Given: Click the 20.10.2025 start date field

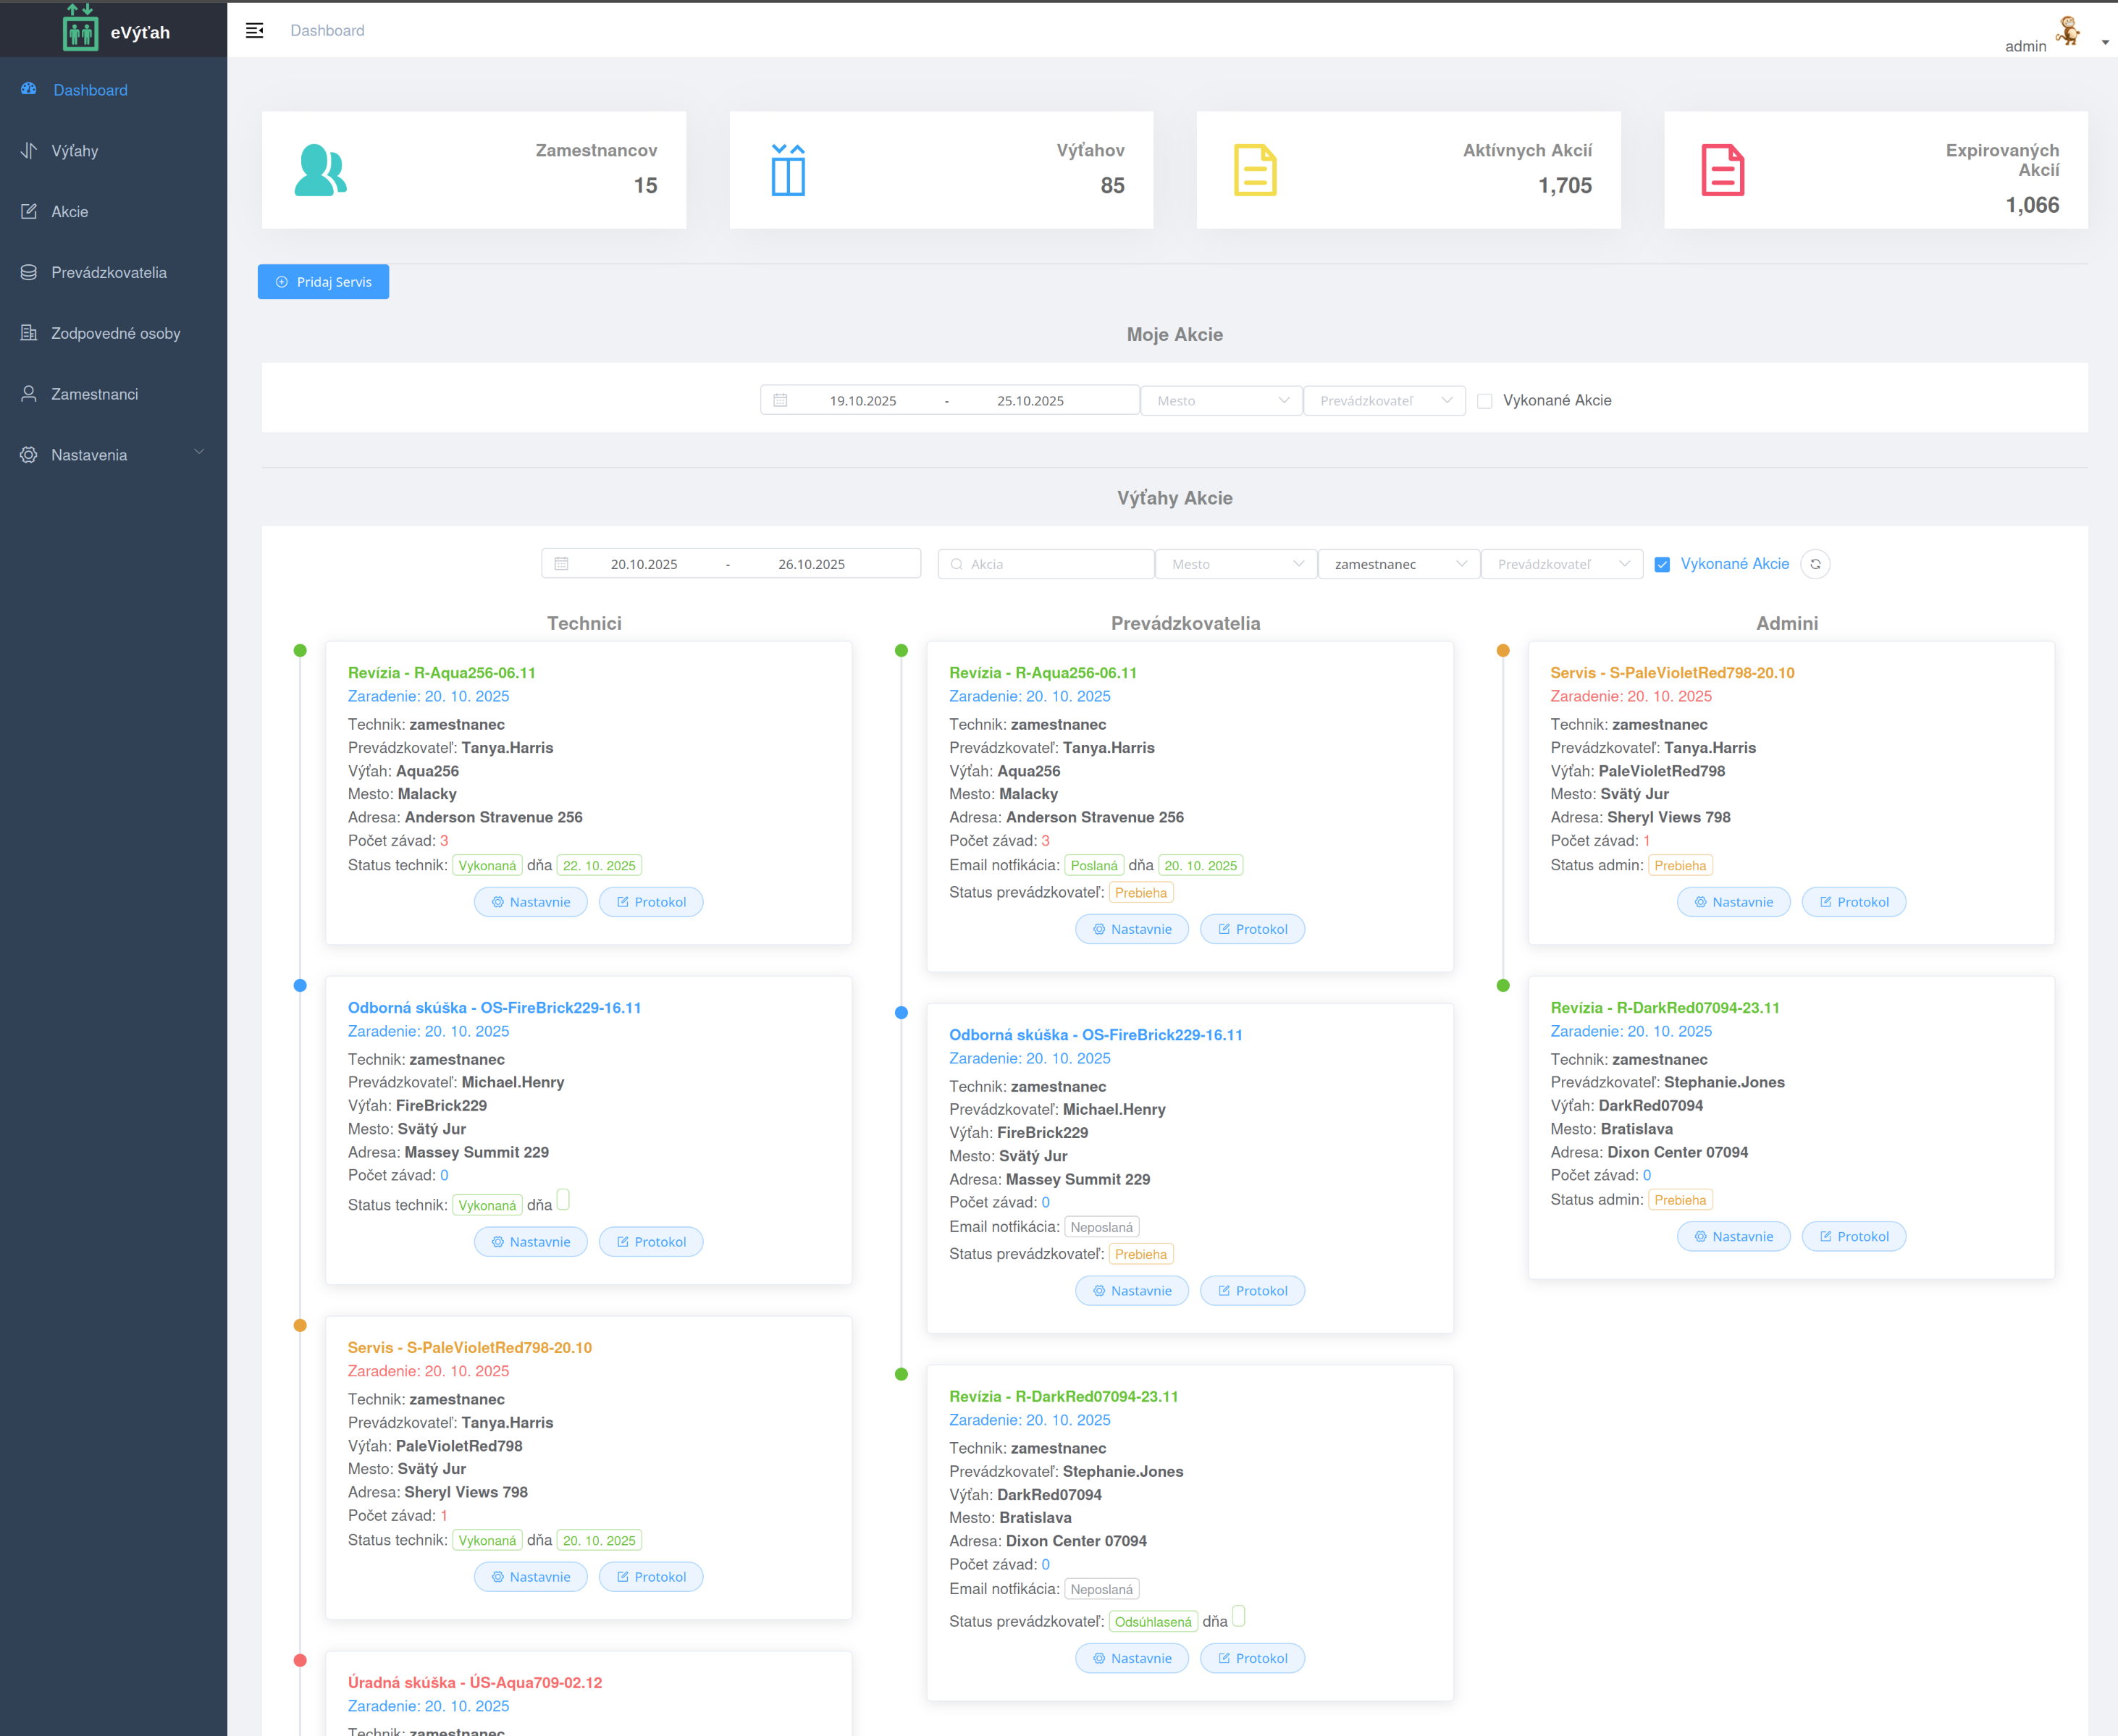Looking at the screenshot, I should 644,564.
